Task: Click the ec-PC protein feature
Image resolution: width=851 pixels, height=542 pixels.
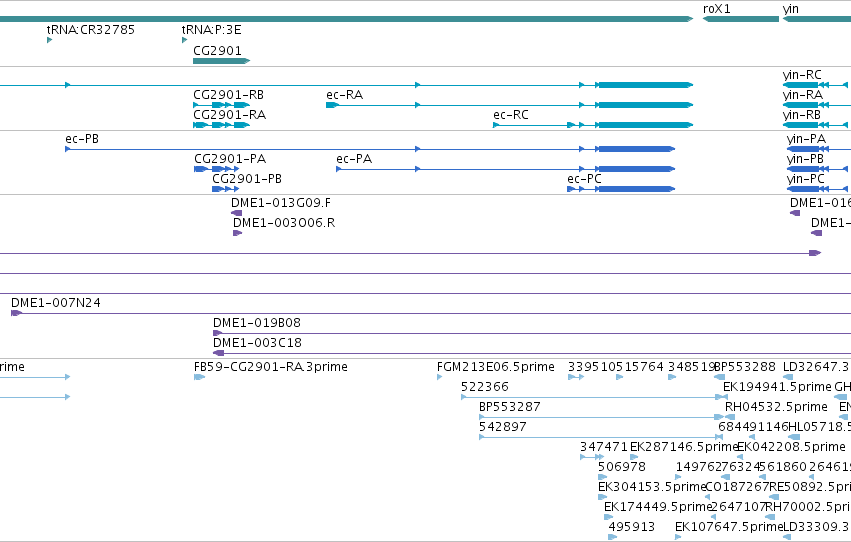Action: (621, 189)
